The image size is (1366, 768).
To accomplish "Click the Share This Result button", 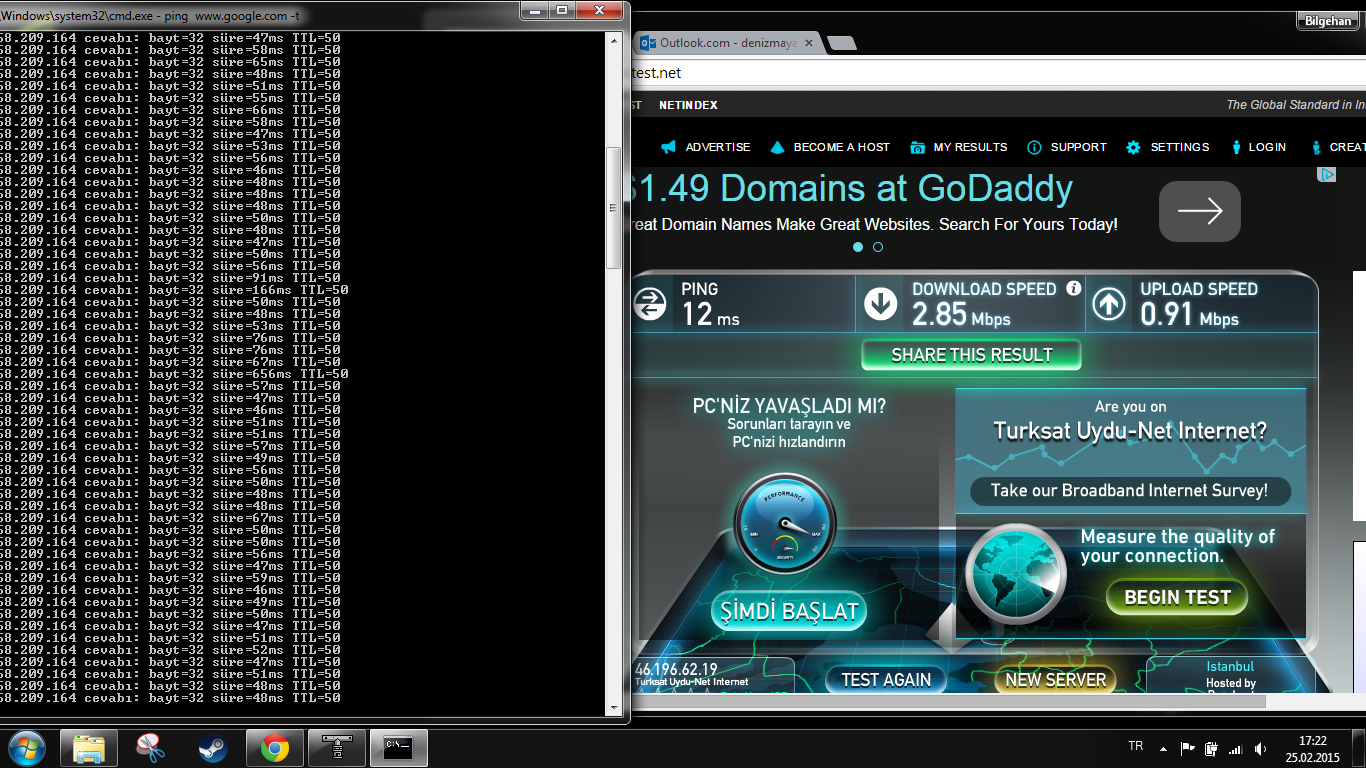I will [971, 355].
